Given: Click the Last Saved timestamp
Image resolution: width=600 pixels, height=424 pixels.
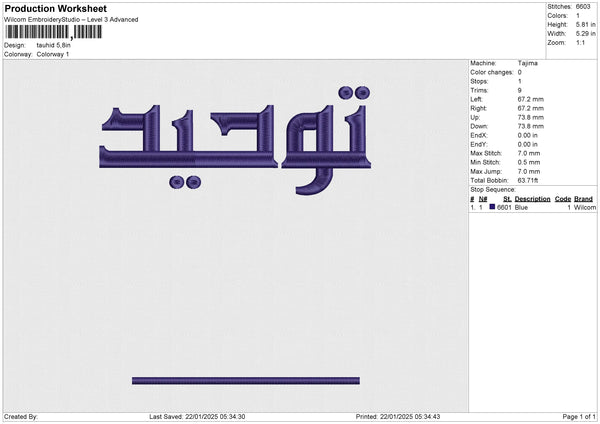Looking at the screenshot, I should pos(197,417).
